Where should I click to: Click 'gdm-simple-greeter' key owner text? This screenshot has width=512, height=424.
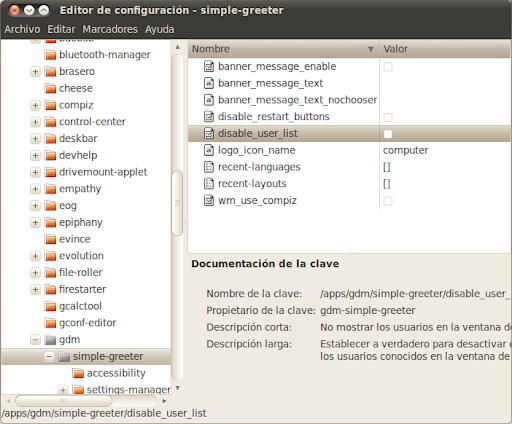368,311
